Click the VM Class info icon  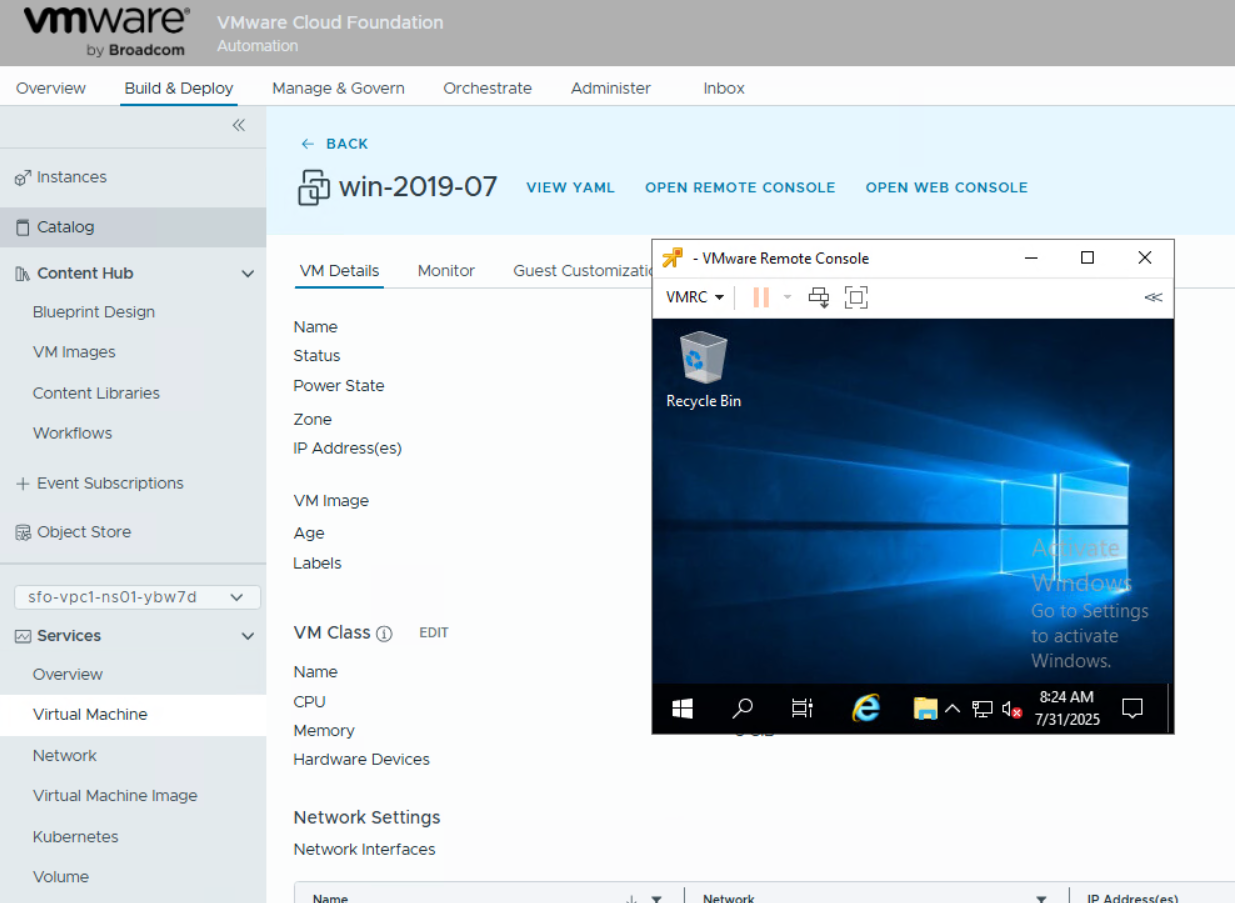[x=384, y=633]
